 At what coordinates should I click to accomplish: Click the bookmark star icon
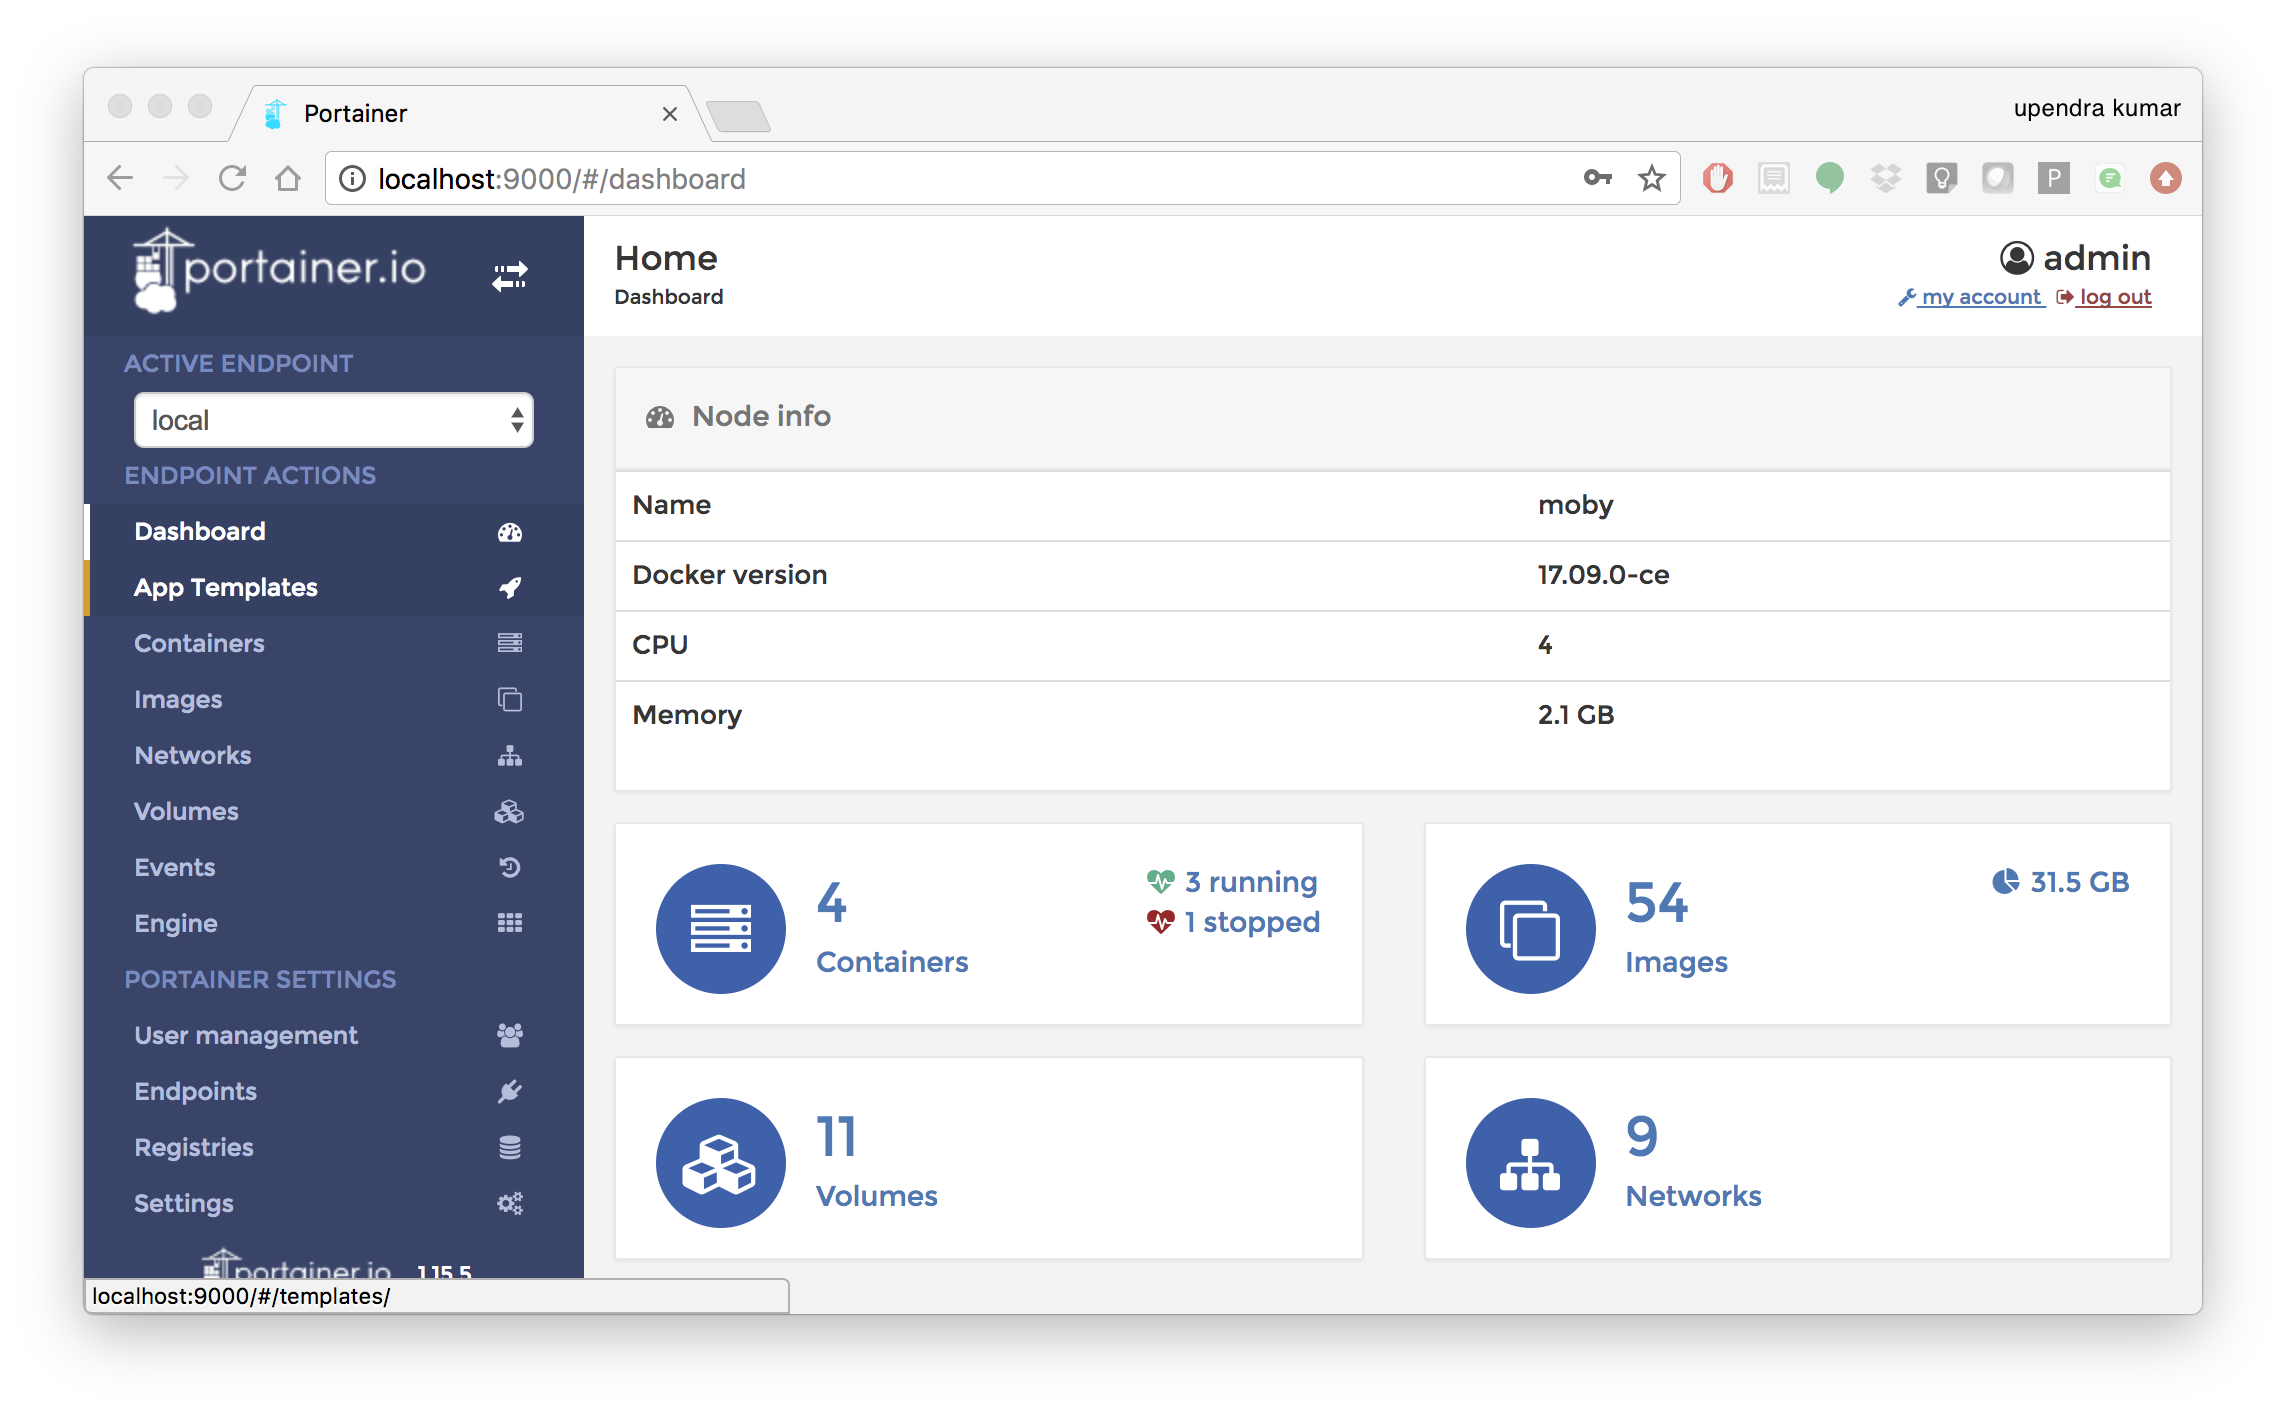[1652, 179]
